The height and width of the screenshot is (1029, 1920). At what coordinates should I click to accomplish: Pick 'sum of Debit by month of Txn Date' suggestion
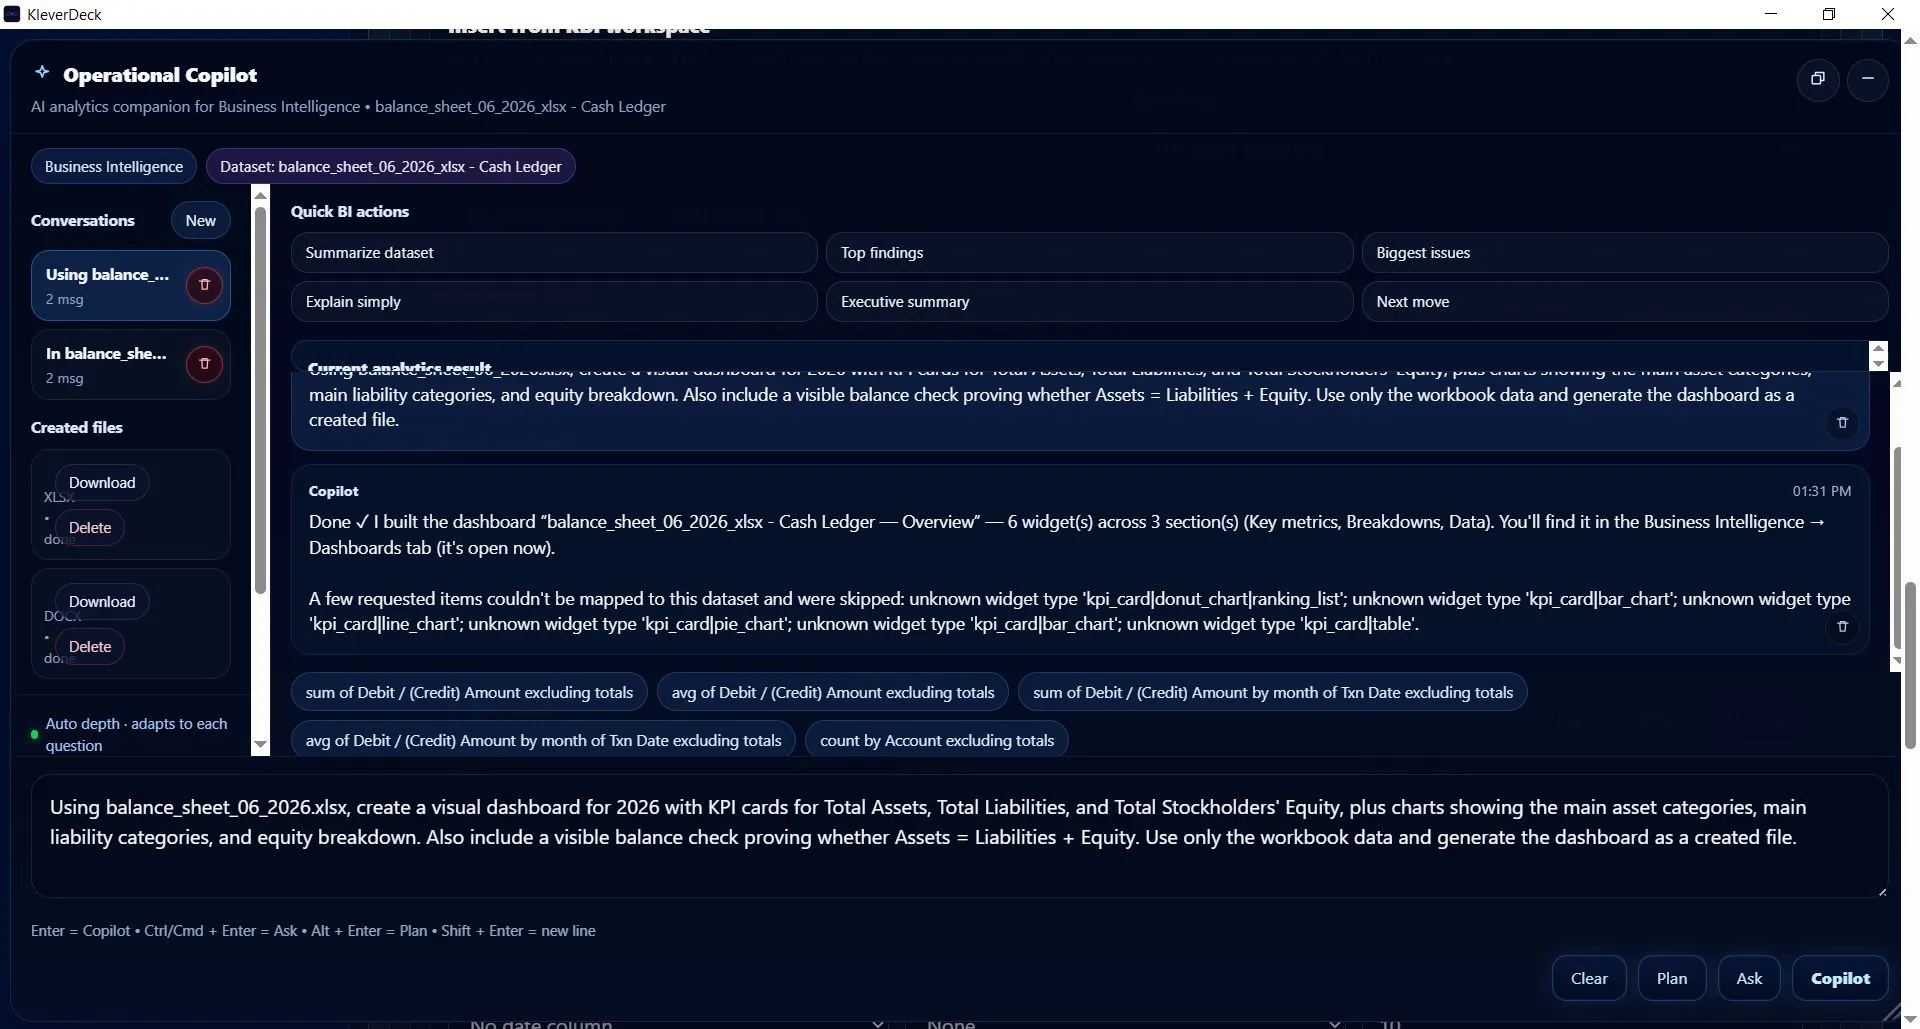coord(1272,693)
